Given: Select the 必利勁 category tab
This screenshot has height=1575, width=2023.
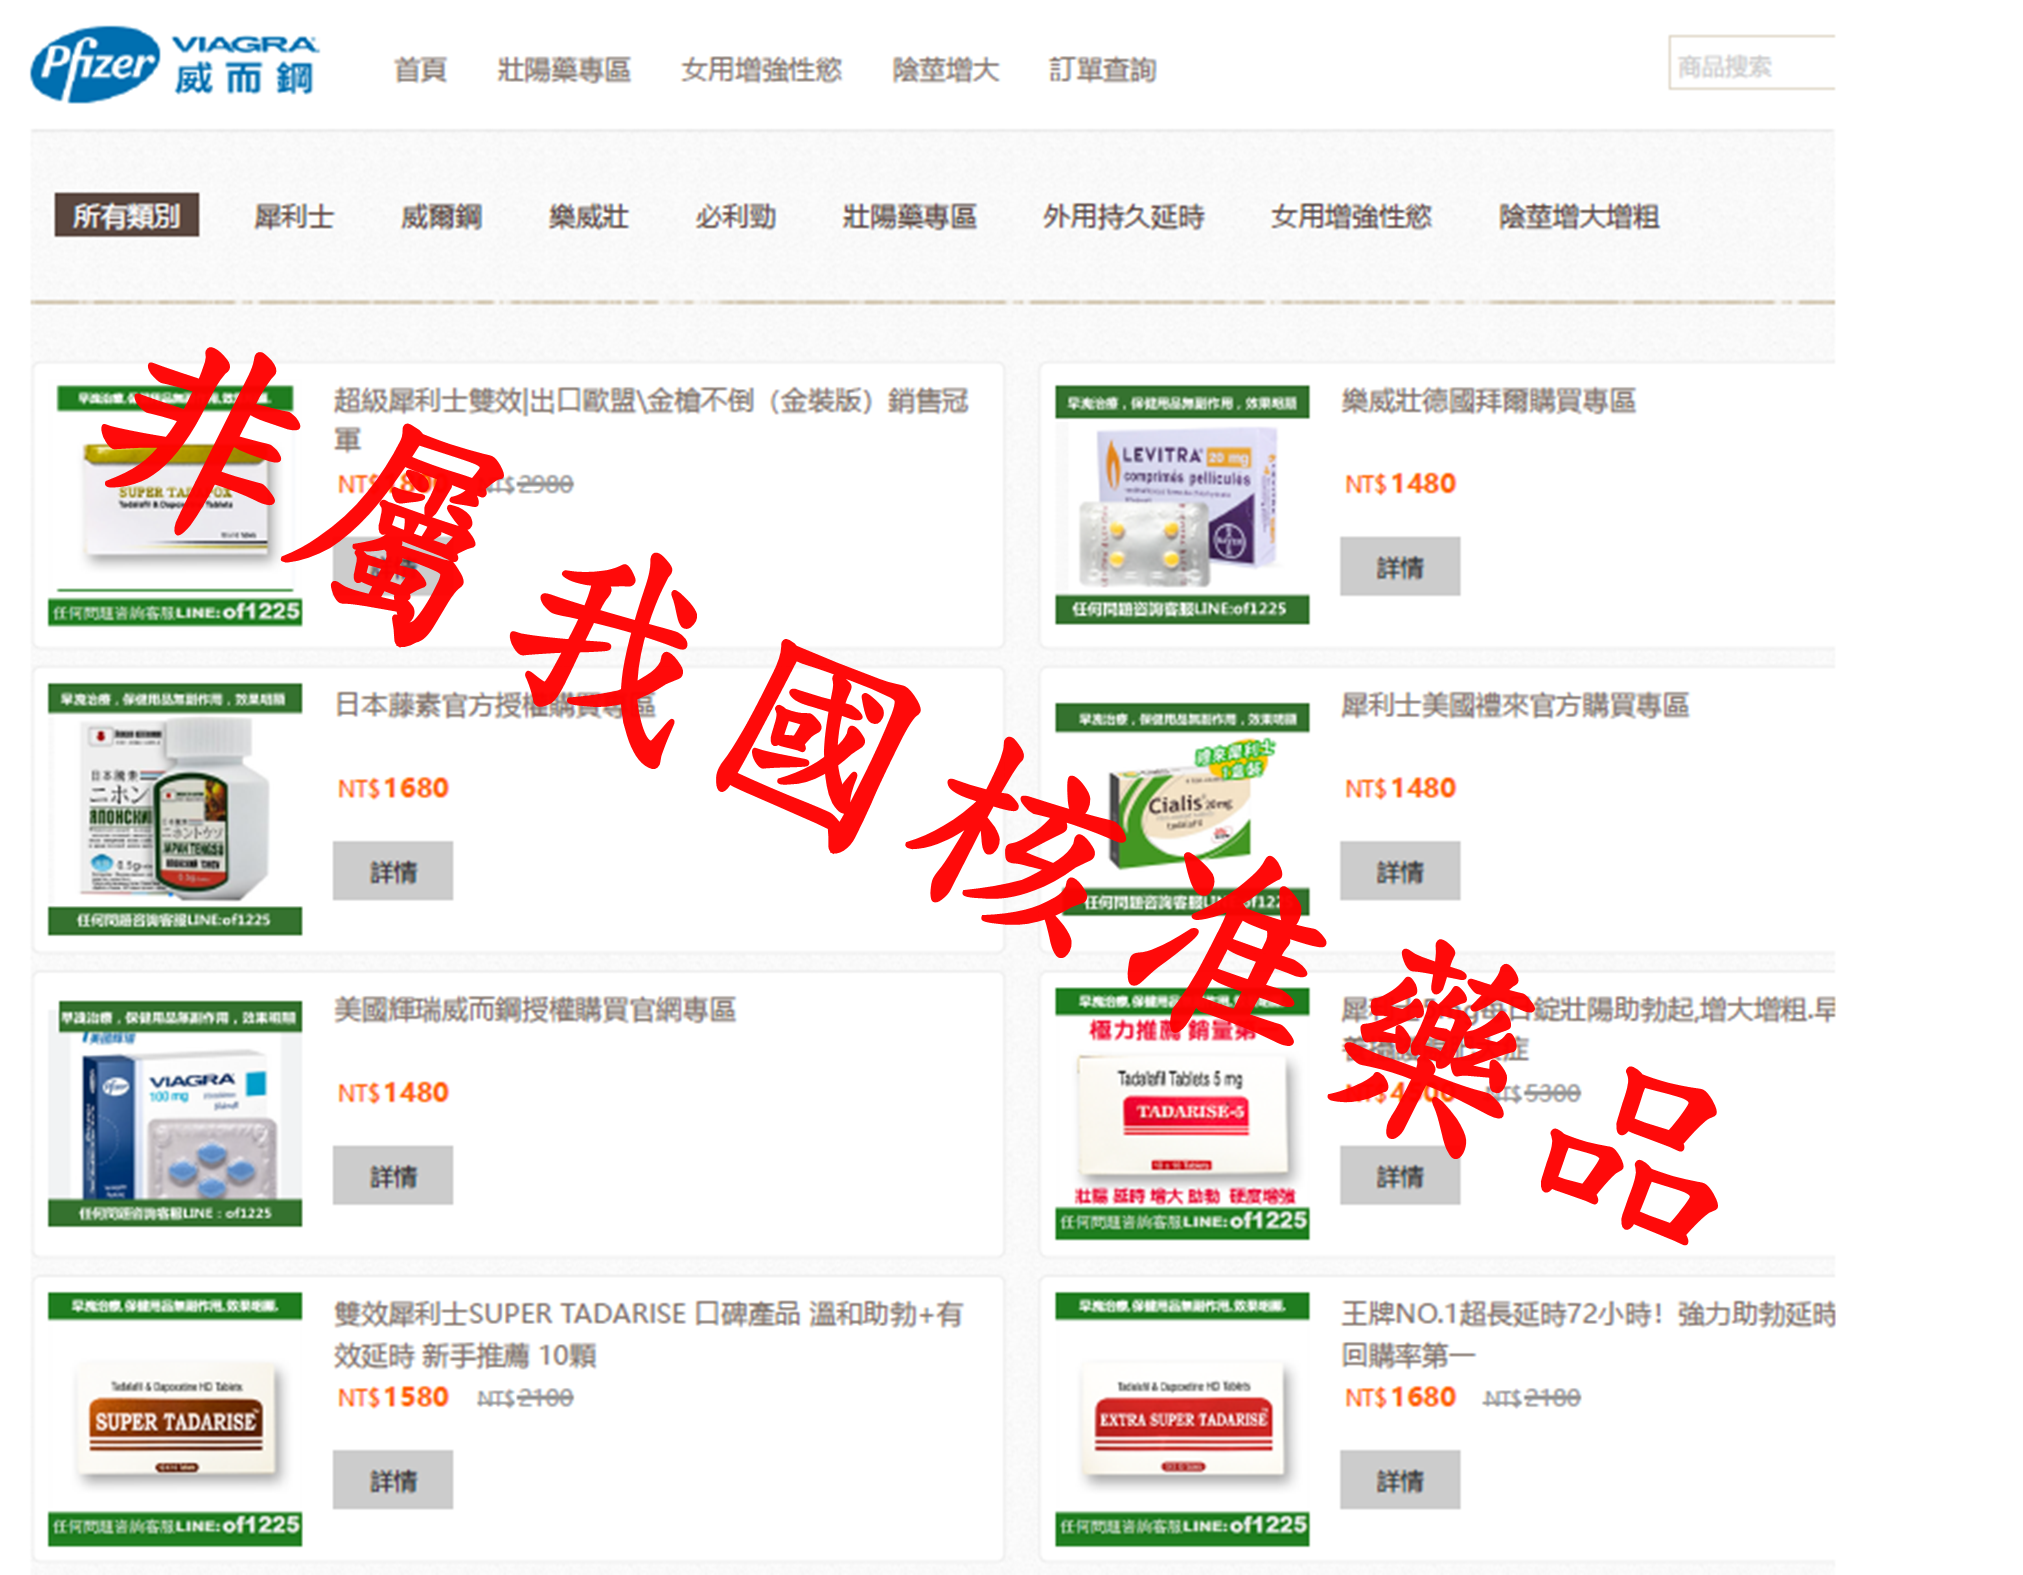Looking at the screenshot, I should point(736,216).
